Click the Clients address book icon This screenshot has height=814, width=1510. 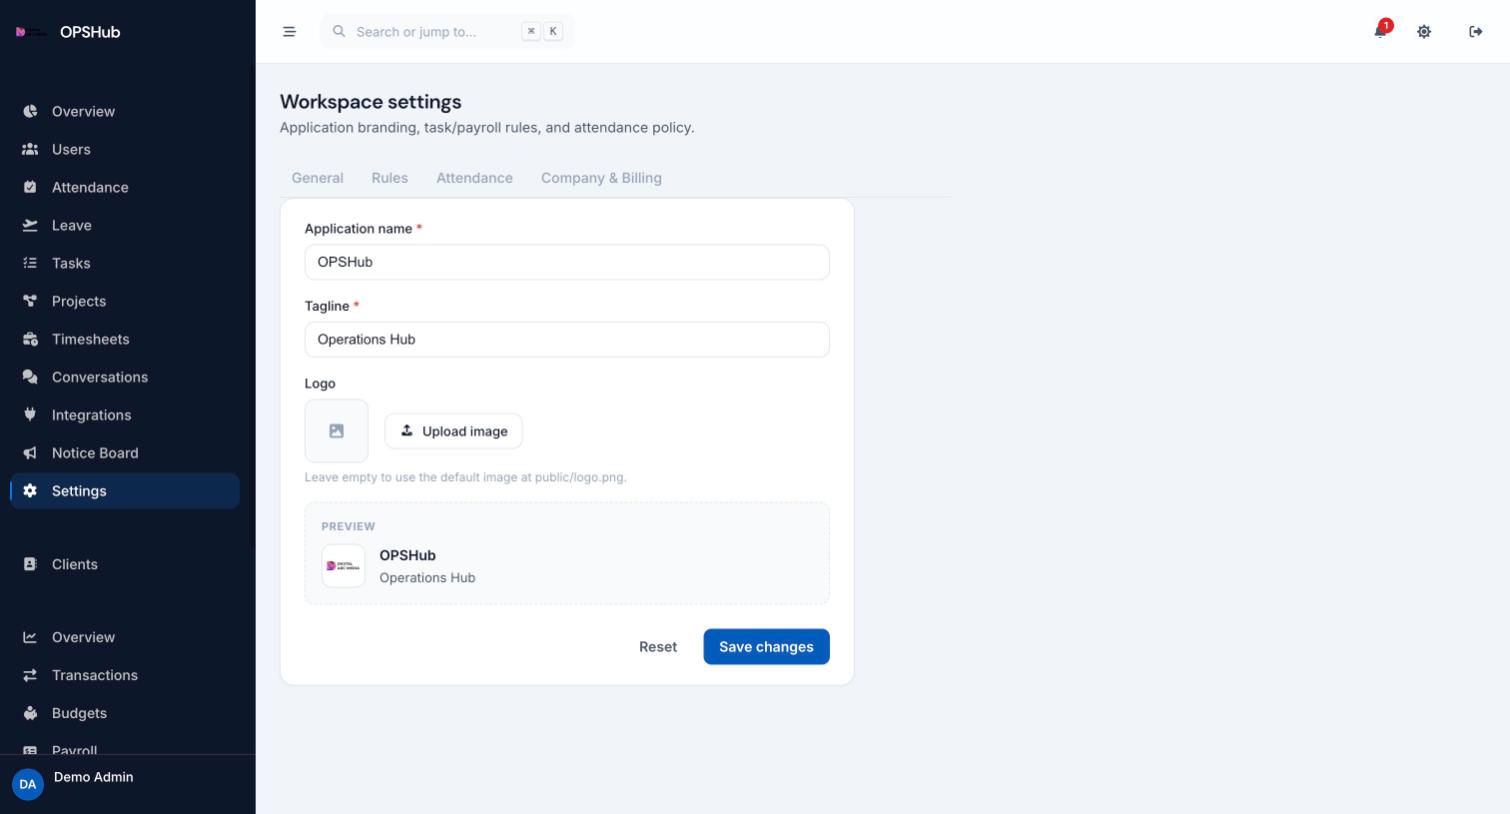coord(30,564)
